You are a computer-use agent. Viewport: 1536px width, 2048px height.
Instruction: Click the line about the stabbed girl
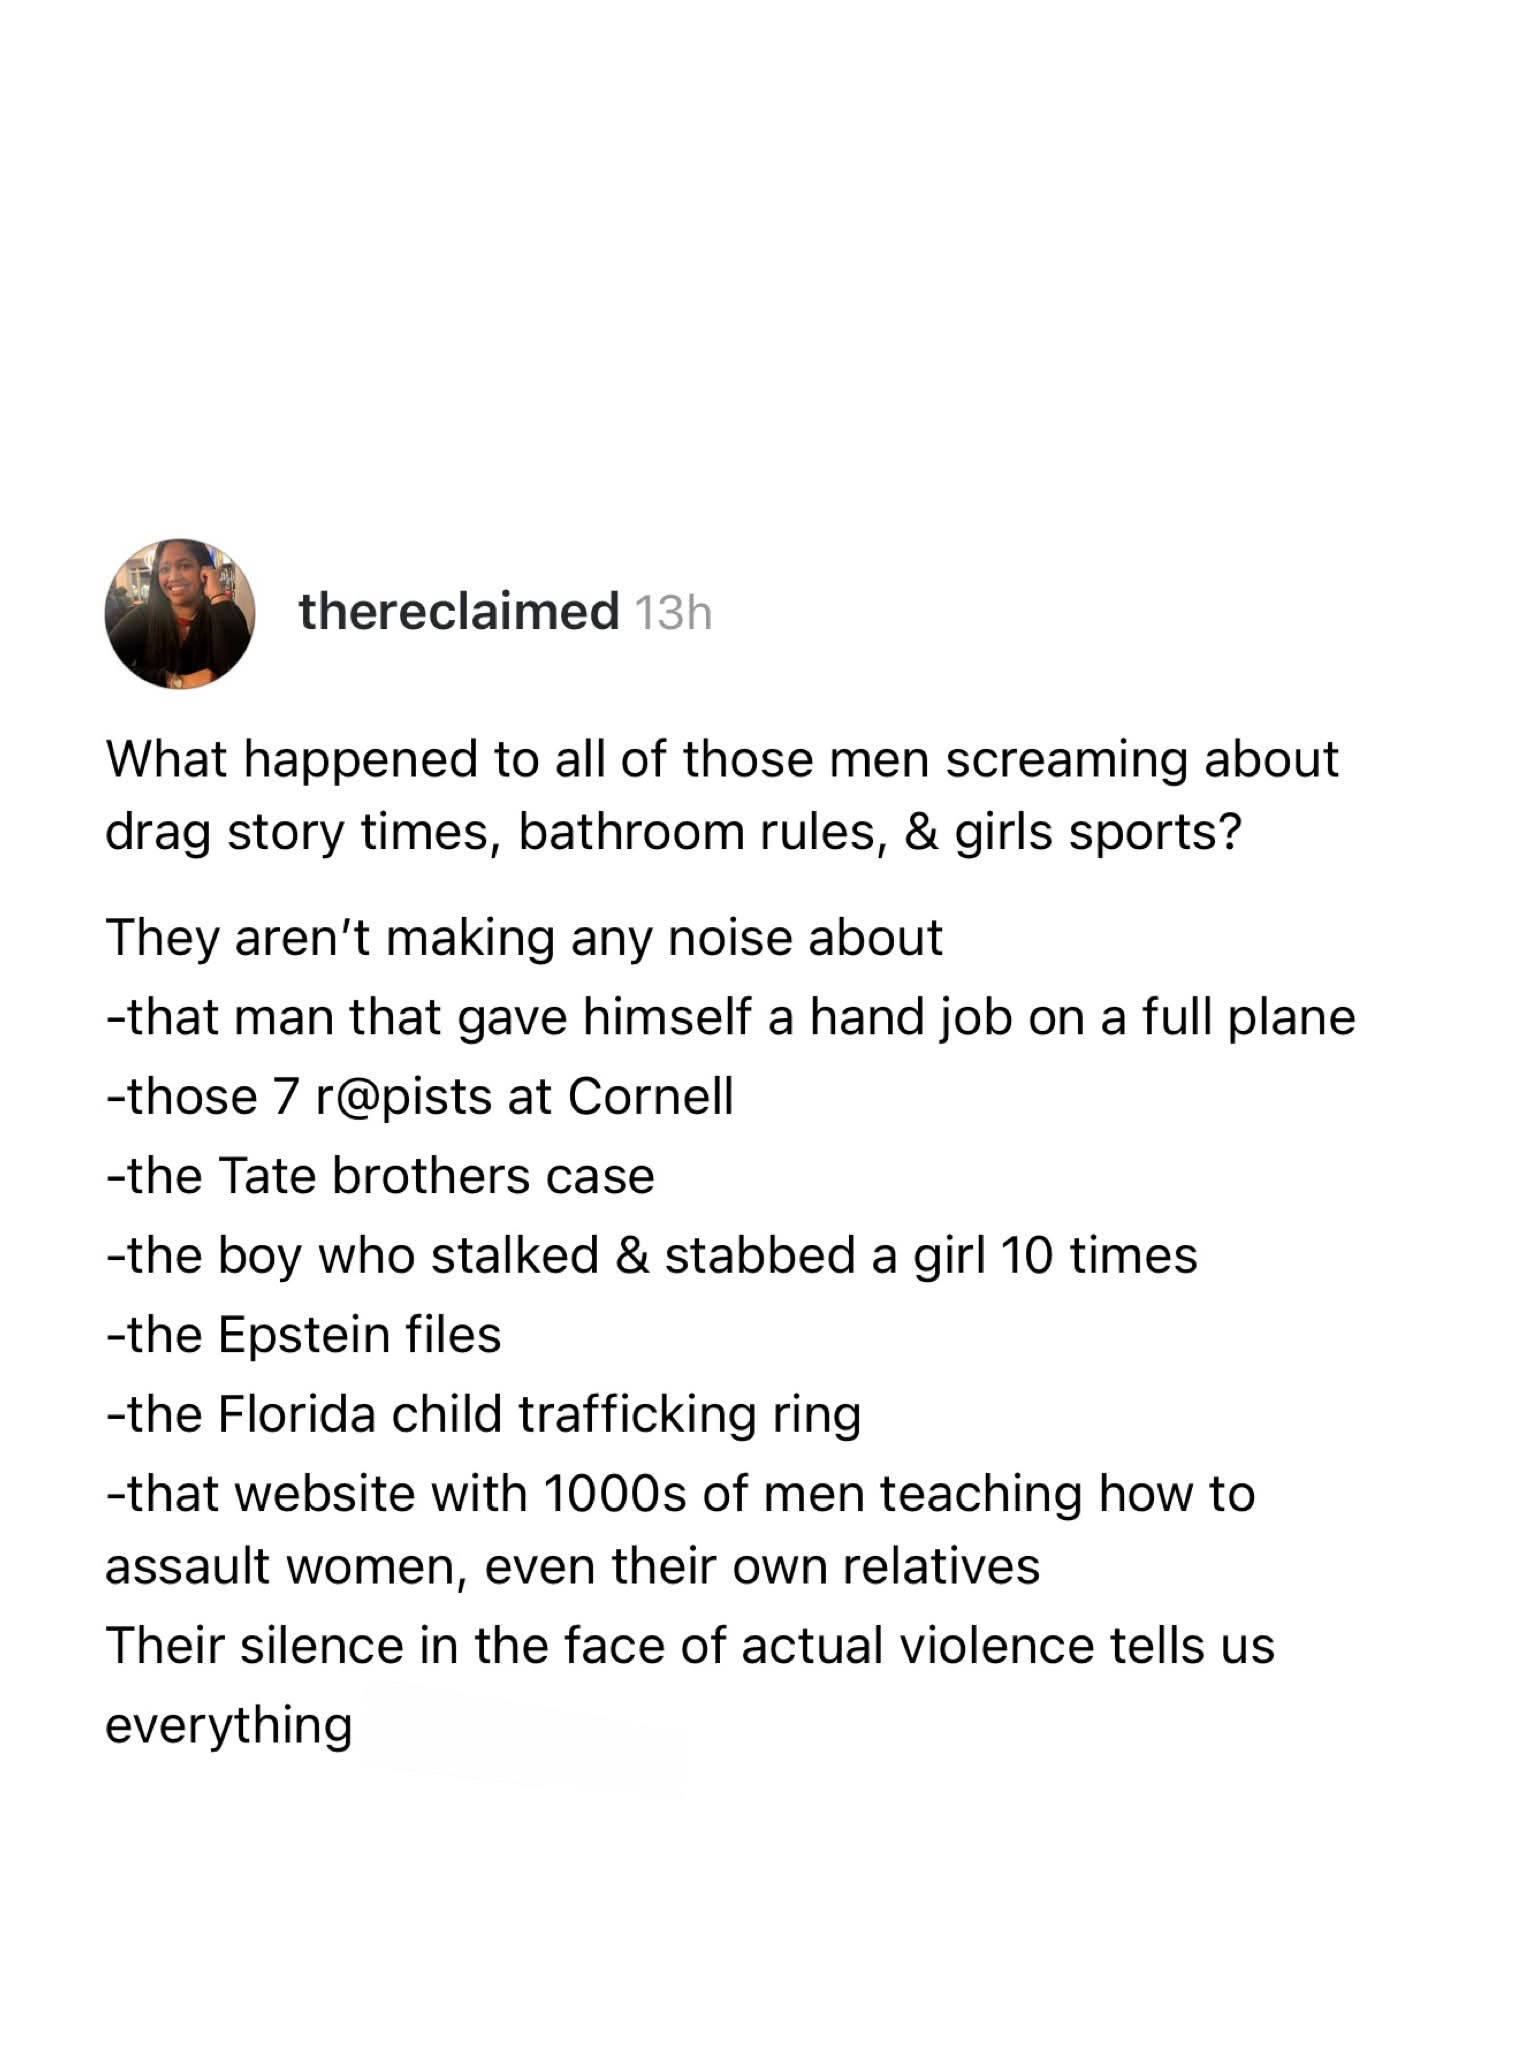(651, 1256)
